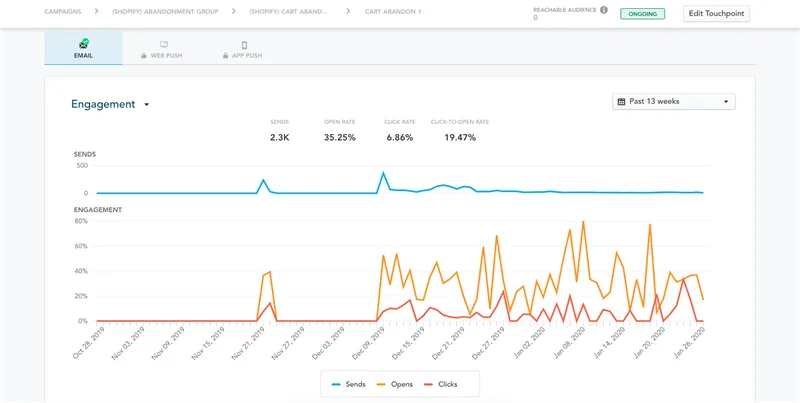Open the Past 13 weeks dropdown
Image resolution: width=800 pixels, height=403 pixels.
click(673, 102)
